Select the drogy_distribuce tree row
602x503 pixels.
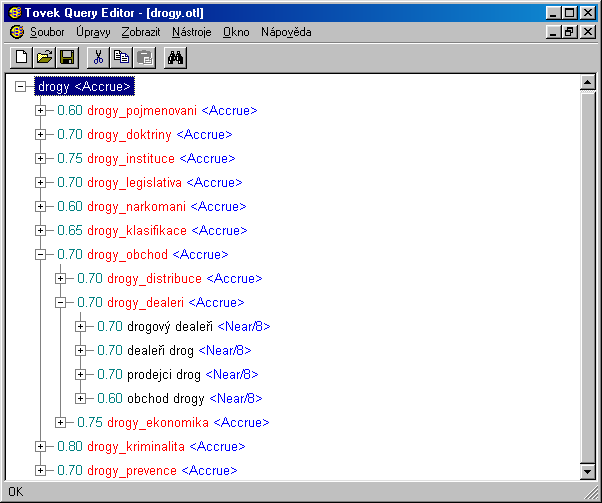click(170, 279)
